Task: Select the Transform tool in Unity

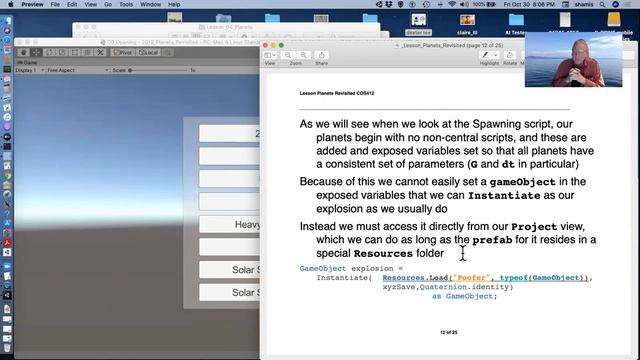Action: 87,53
